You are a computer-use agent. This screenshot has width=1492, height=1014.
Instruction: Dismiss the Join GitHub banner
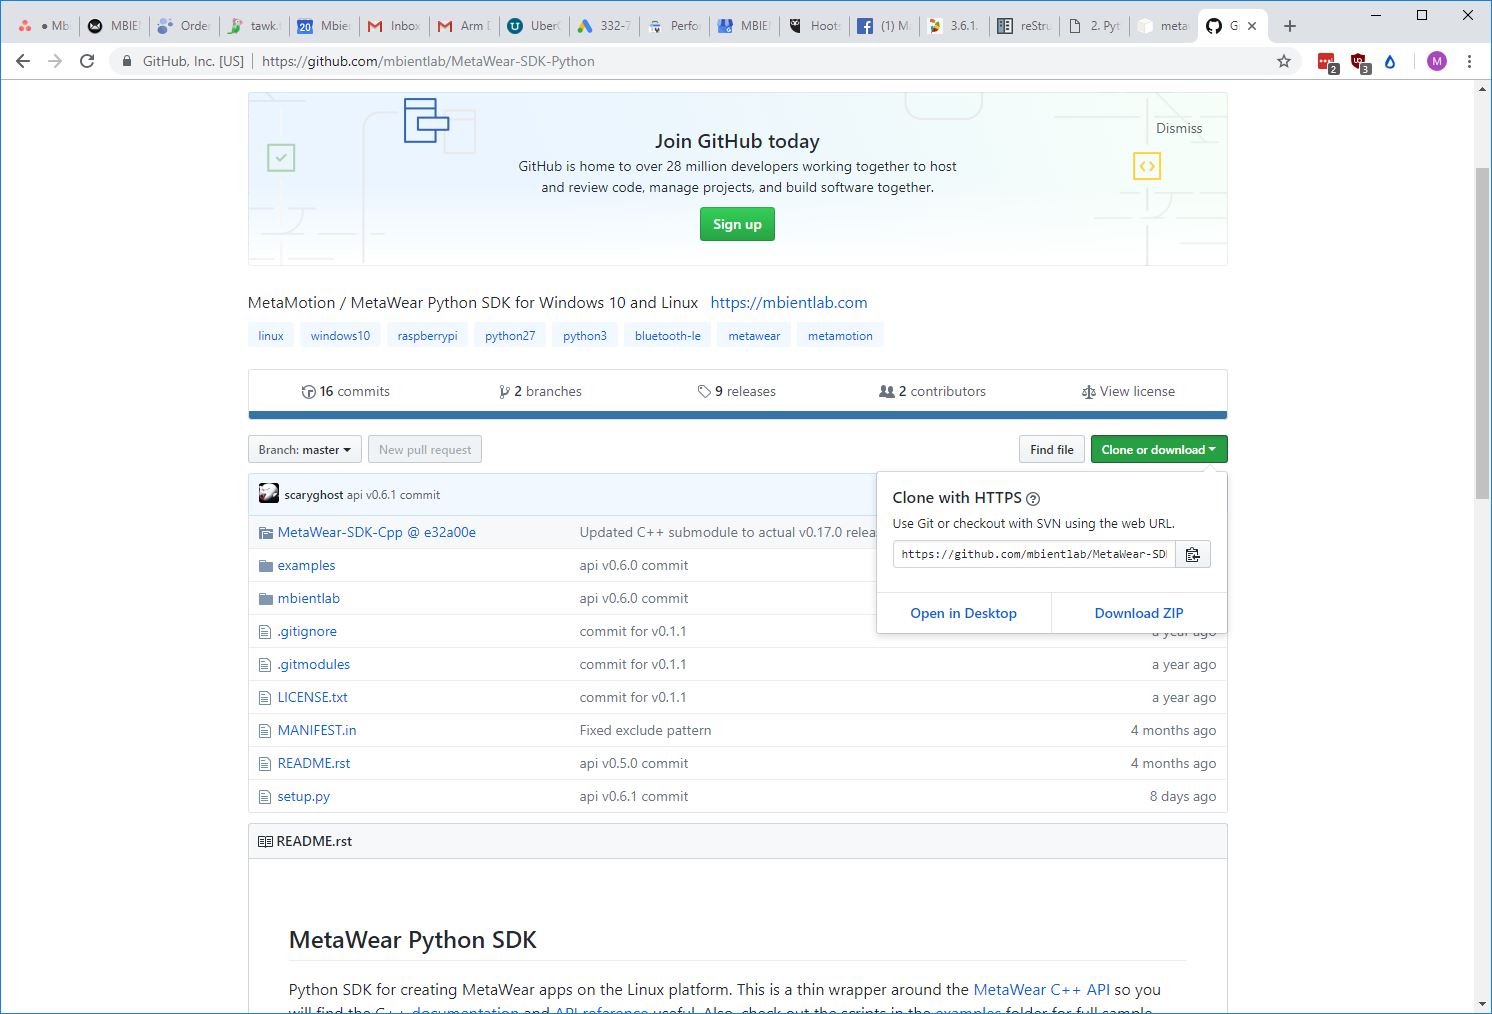pos(1179,128)
